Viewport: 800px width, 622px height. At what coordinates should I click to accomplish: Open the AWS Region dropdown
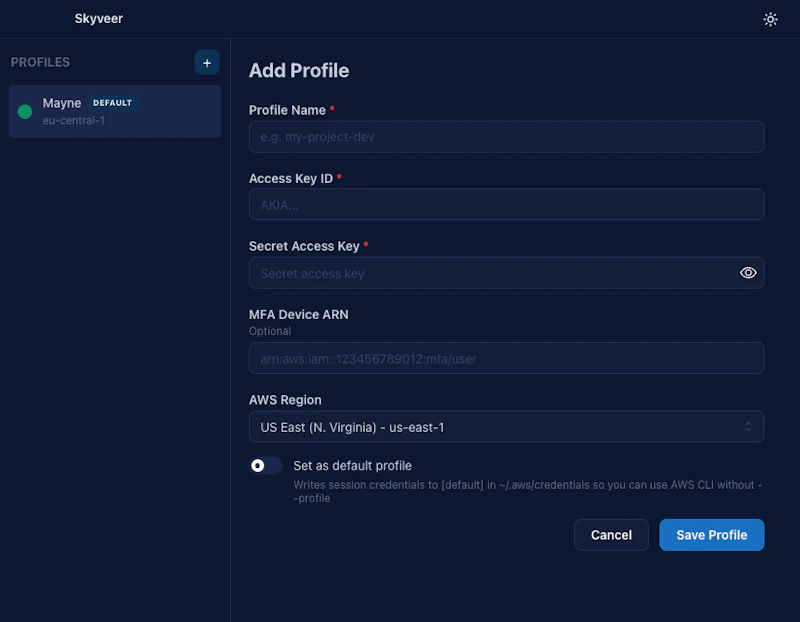(x=506, y=427)
